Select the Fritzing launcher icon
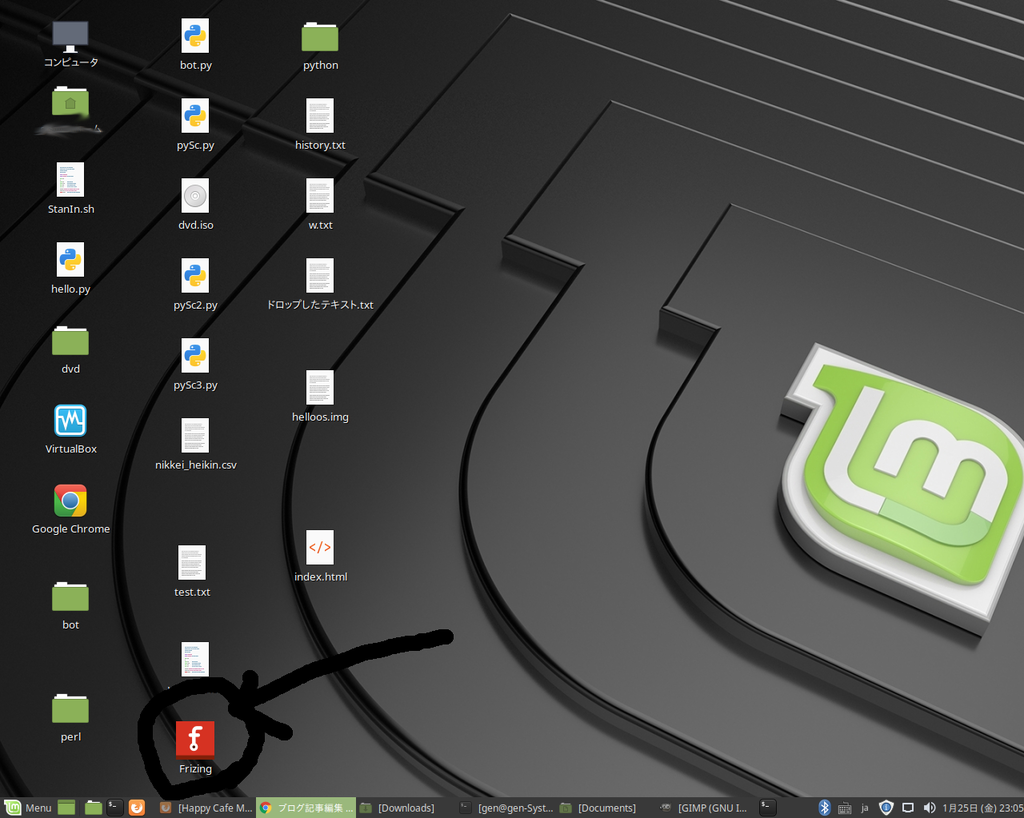Image resolution: width=1024 pixels, height=818 pixels. [195, 740]
